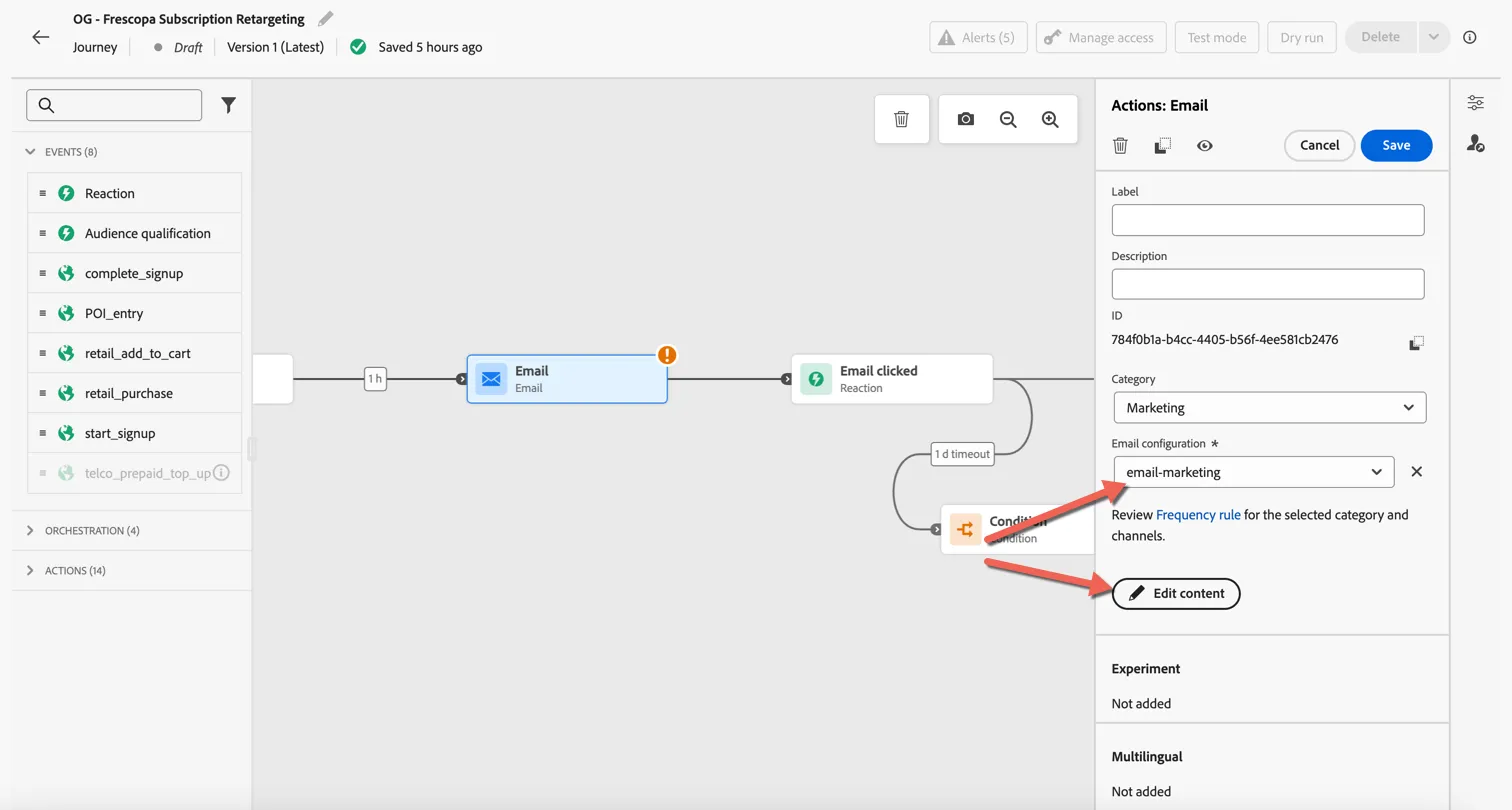
Task: Click the Description input field
Action: (1268, 284)
